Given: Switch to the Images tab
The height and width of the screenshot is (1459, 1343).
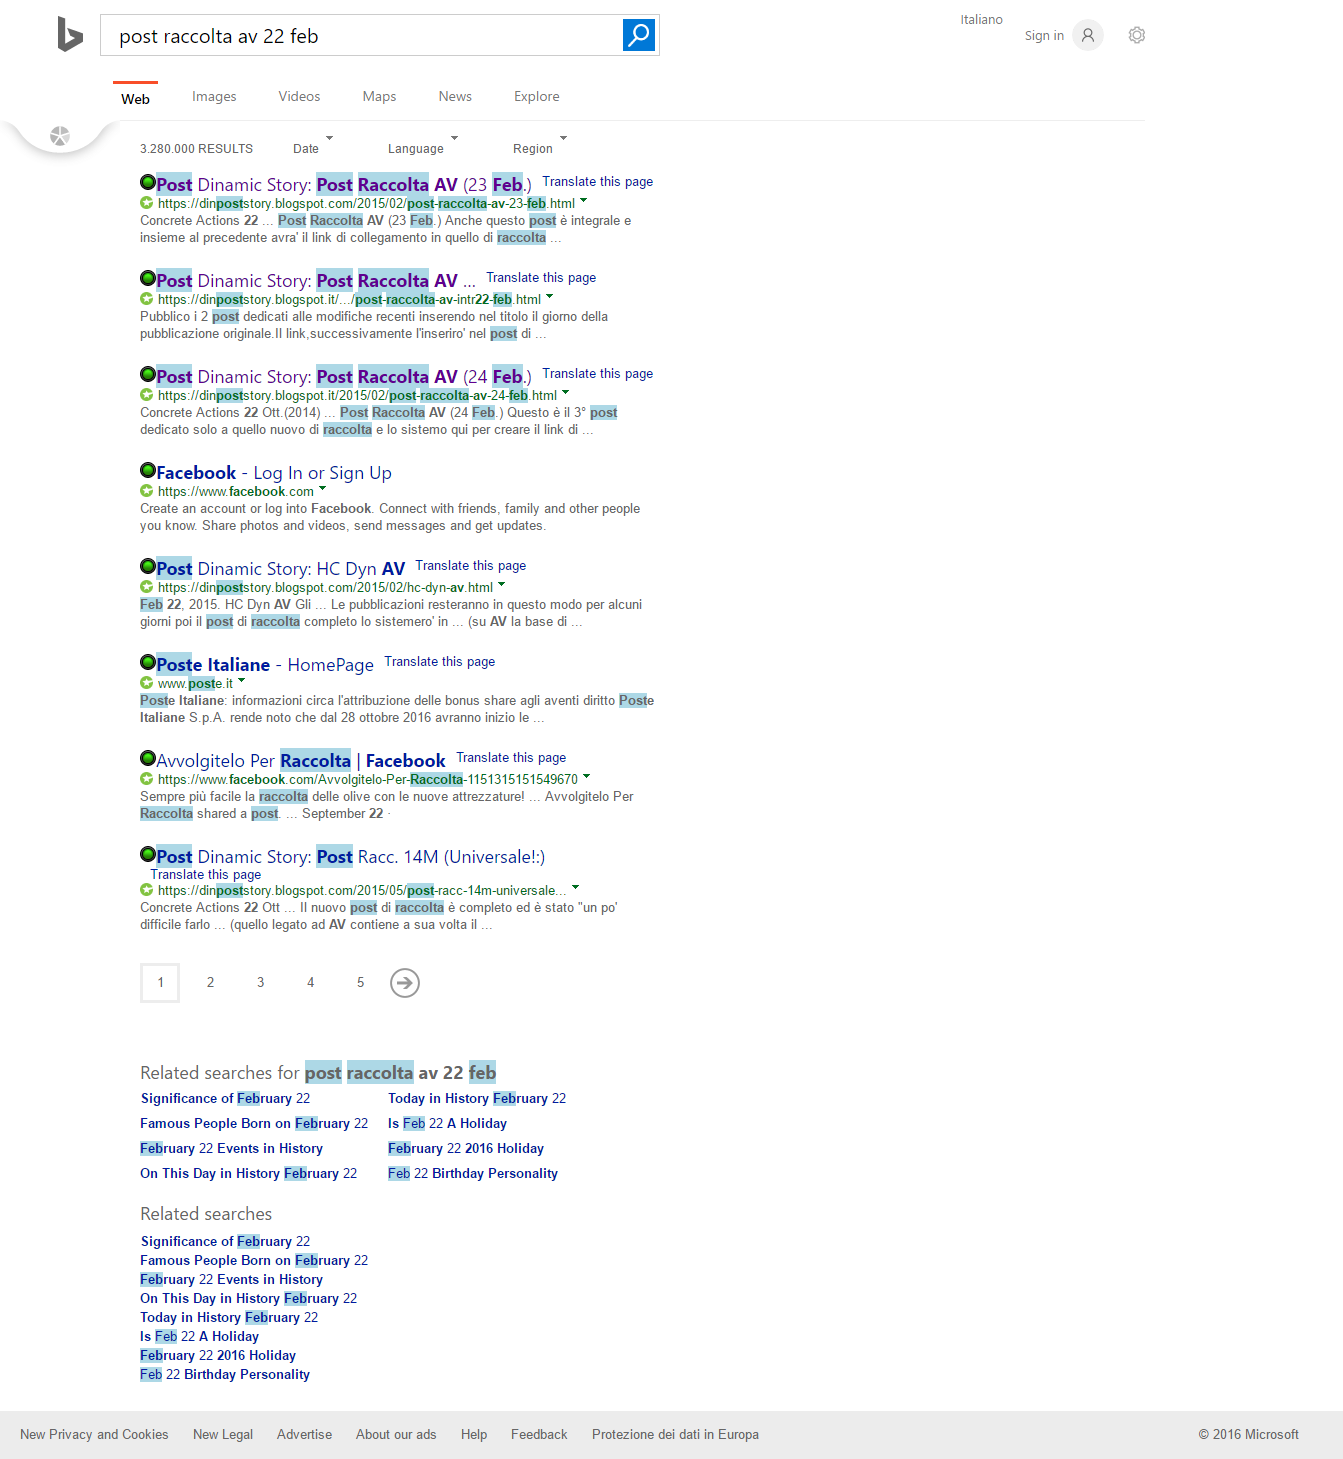Looking at the screenshot, I should 214,97.
